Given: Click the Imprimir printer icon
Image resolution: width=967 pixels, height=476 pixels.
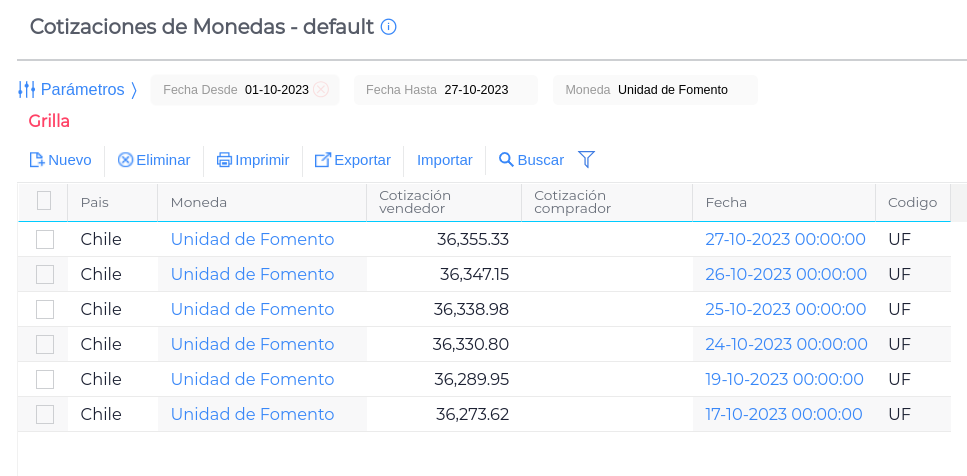Looking at the screenshot, I should (x=224, y=160).
